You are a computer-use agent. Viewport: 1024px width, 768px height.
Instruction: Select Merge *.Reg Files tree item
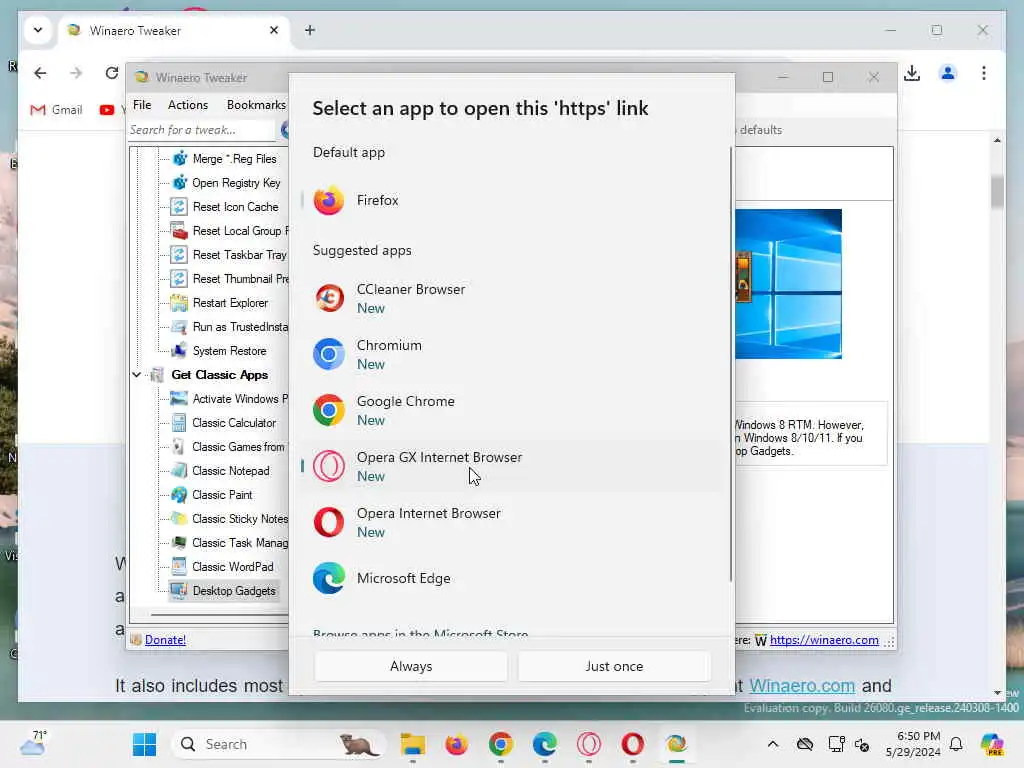[x=234, y=159]
